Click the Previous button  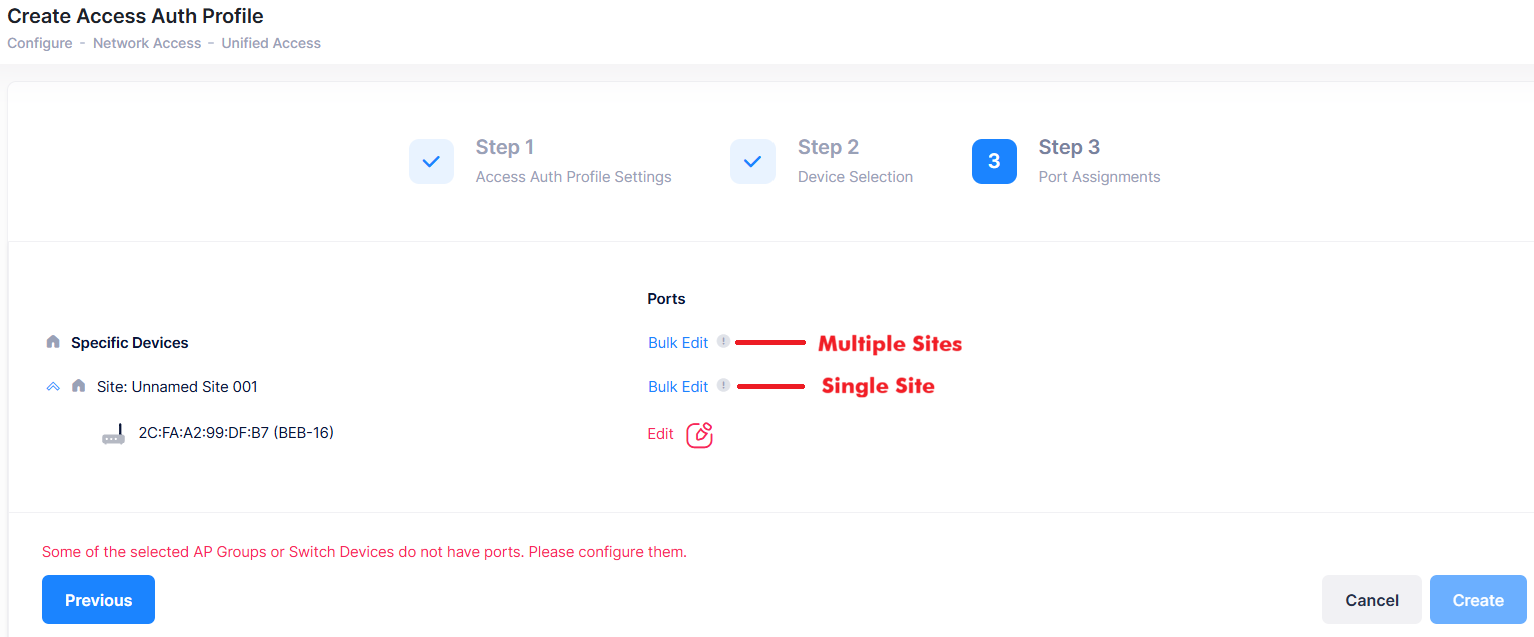(98, 599)
